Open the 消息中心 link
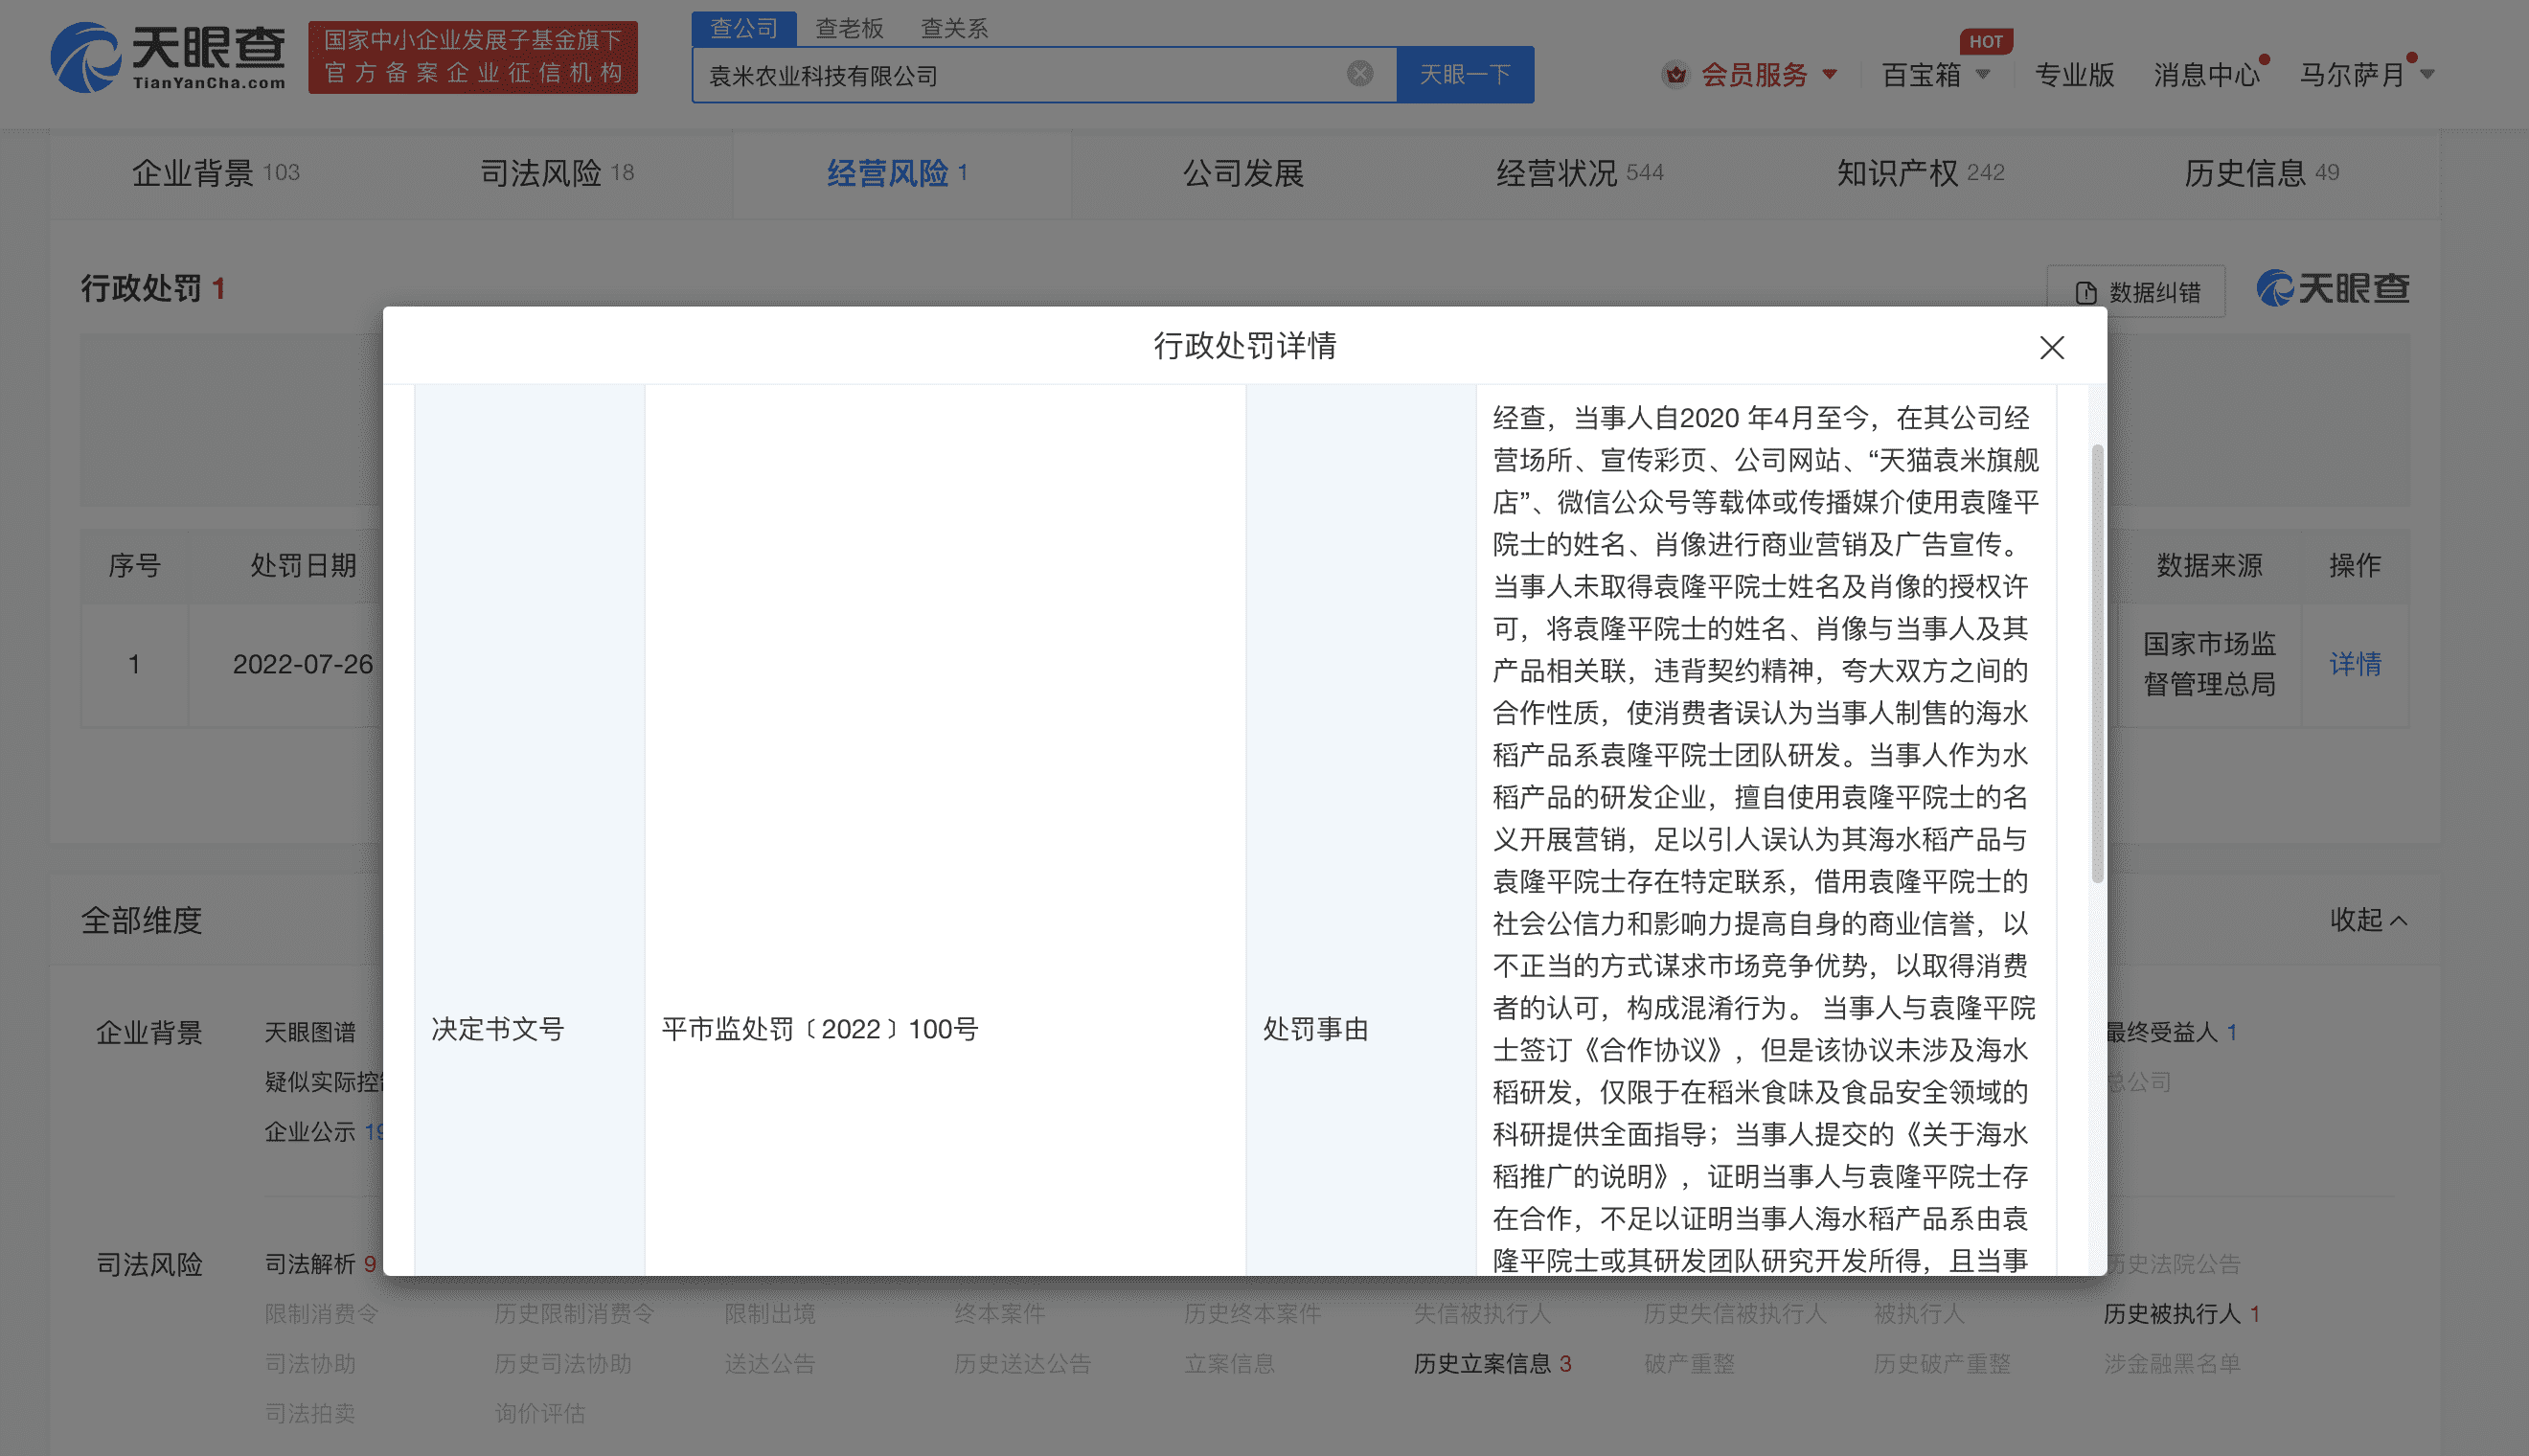Screen dimensions: 2529x1456 coord(2206,74)
